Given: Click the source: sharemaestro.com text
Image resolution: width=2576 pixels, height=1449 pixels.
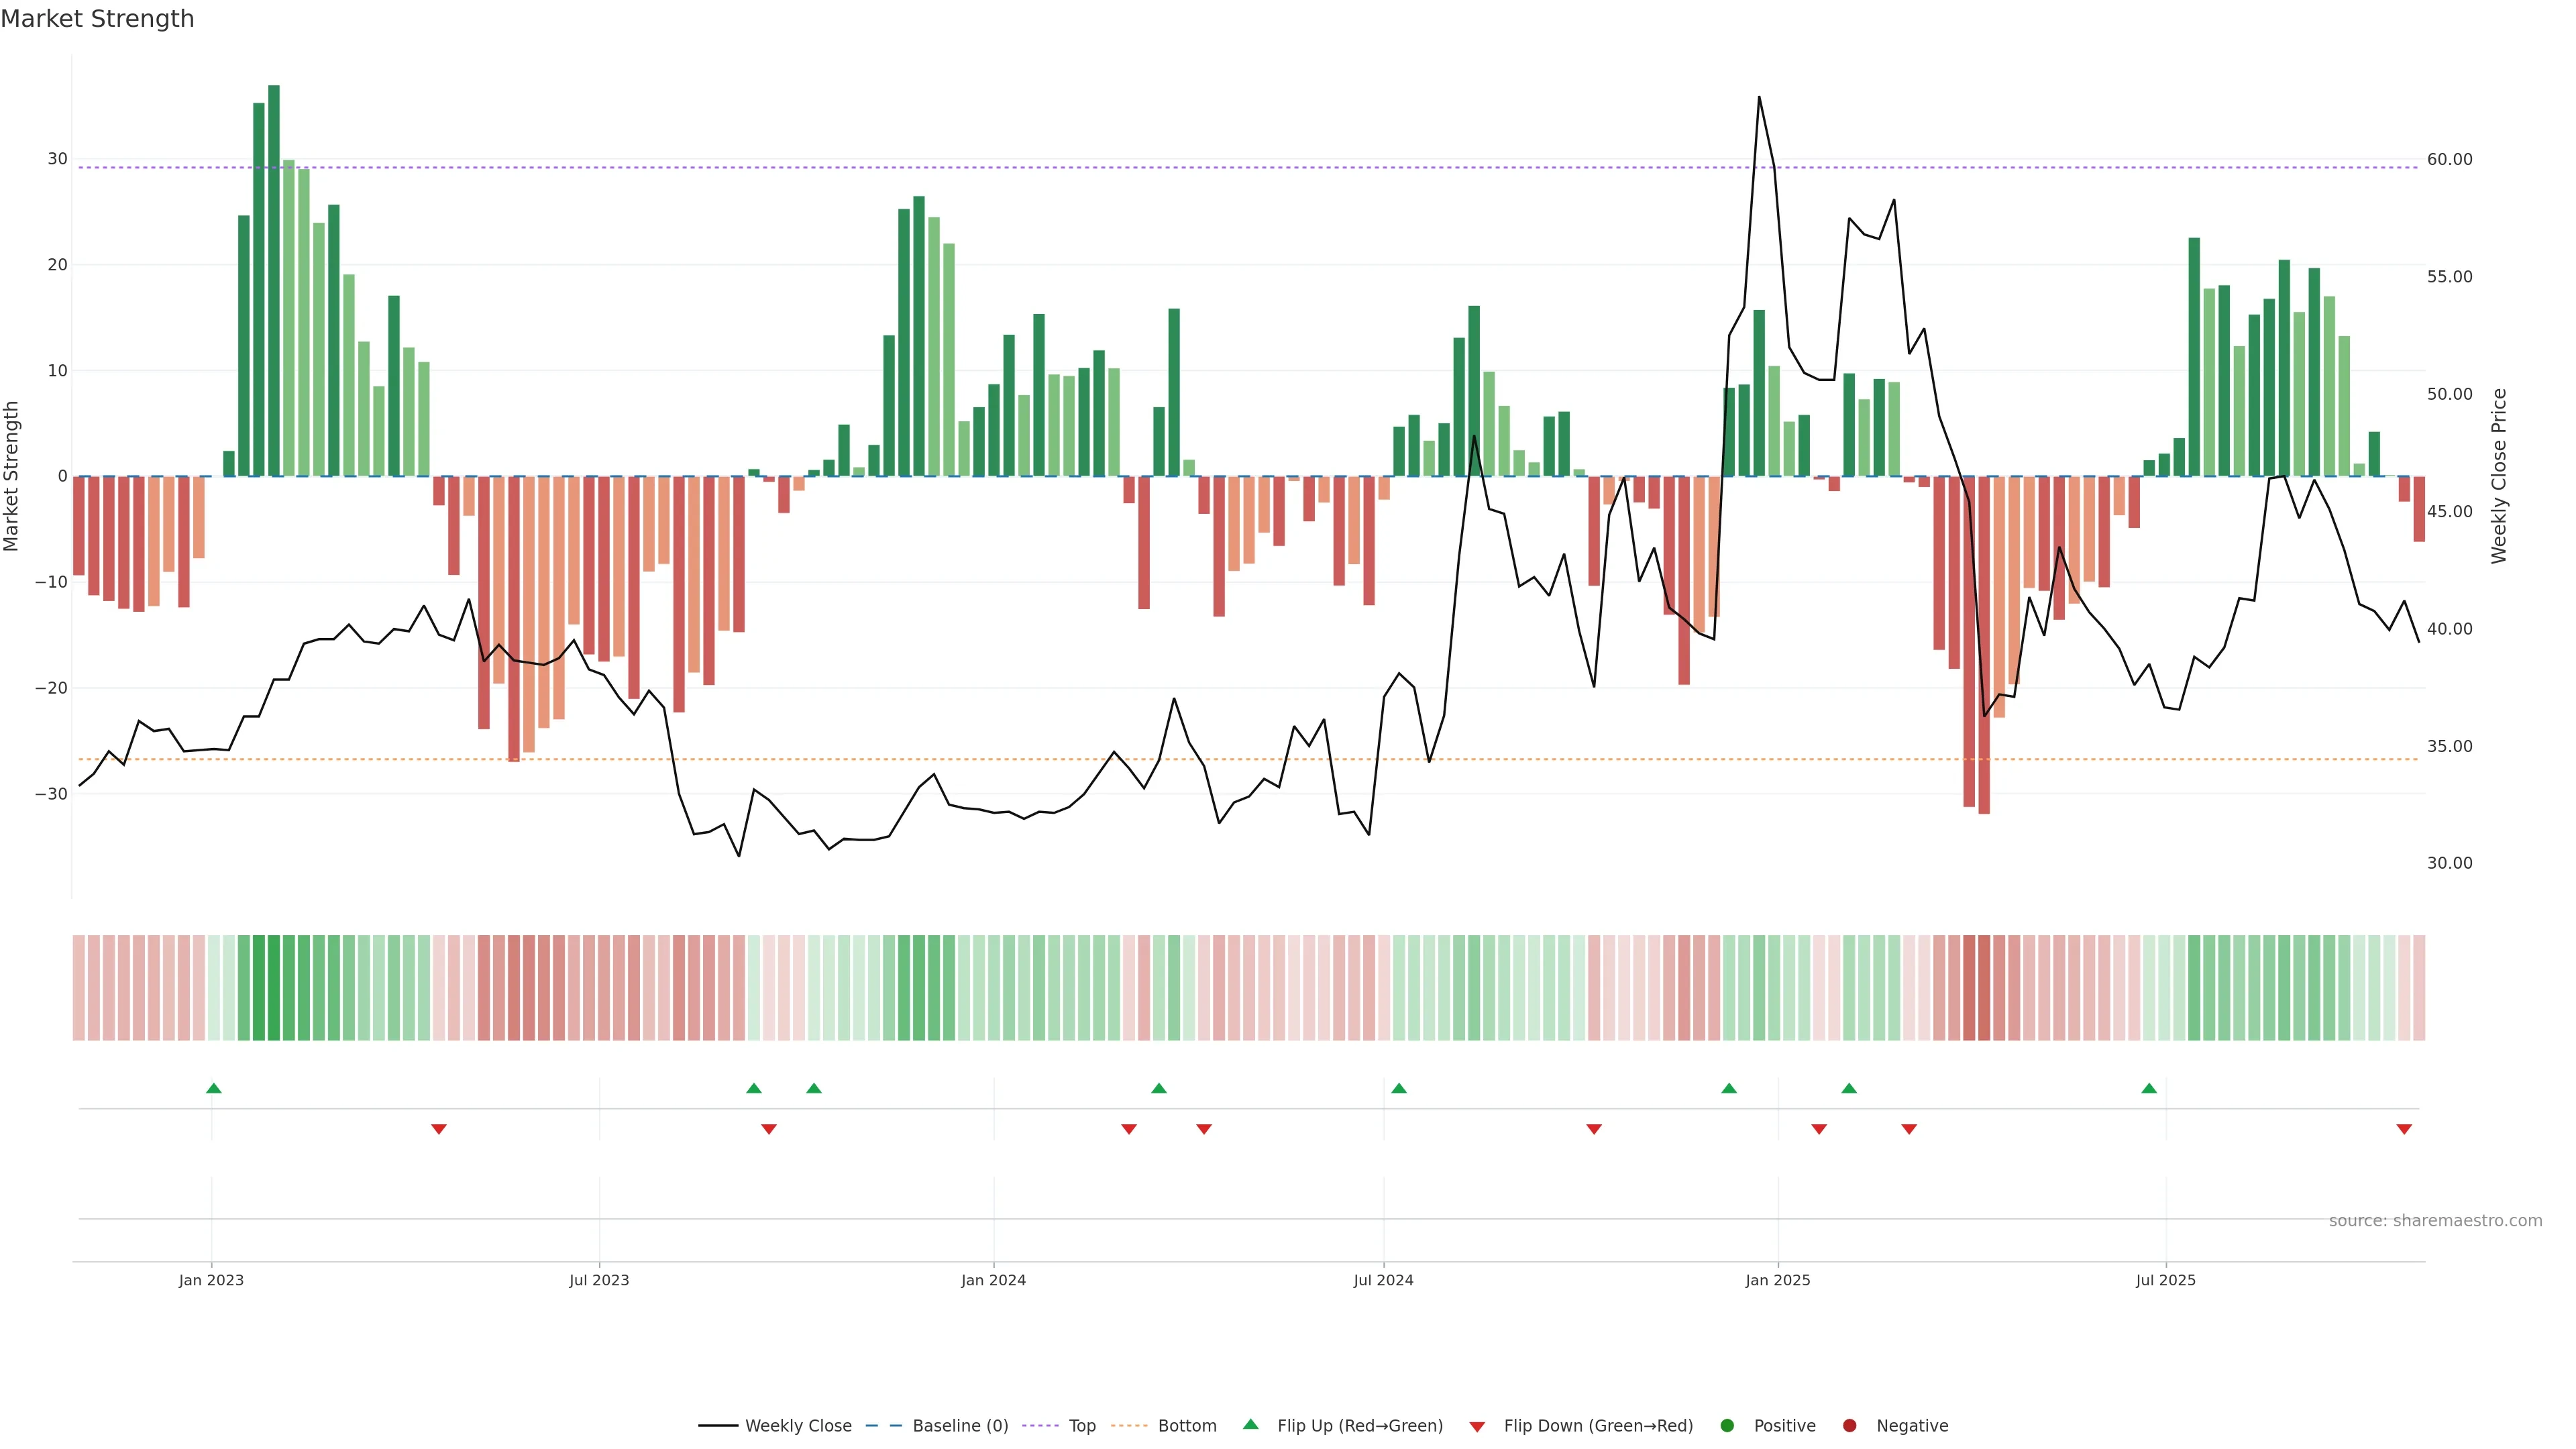Looking at the screenshot, I should coord(2435,1221).
